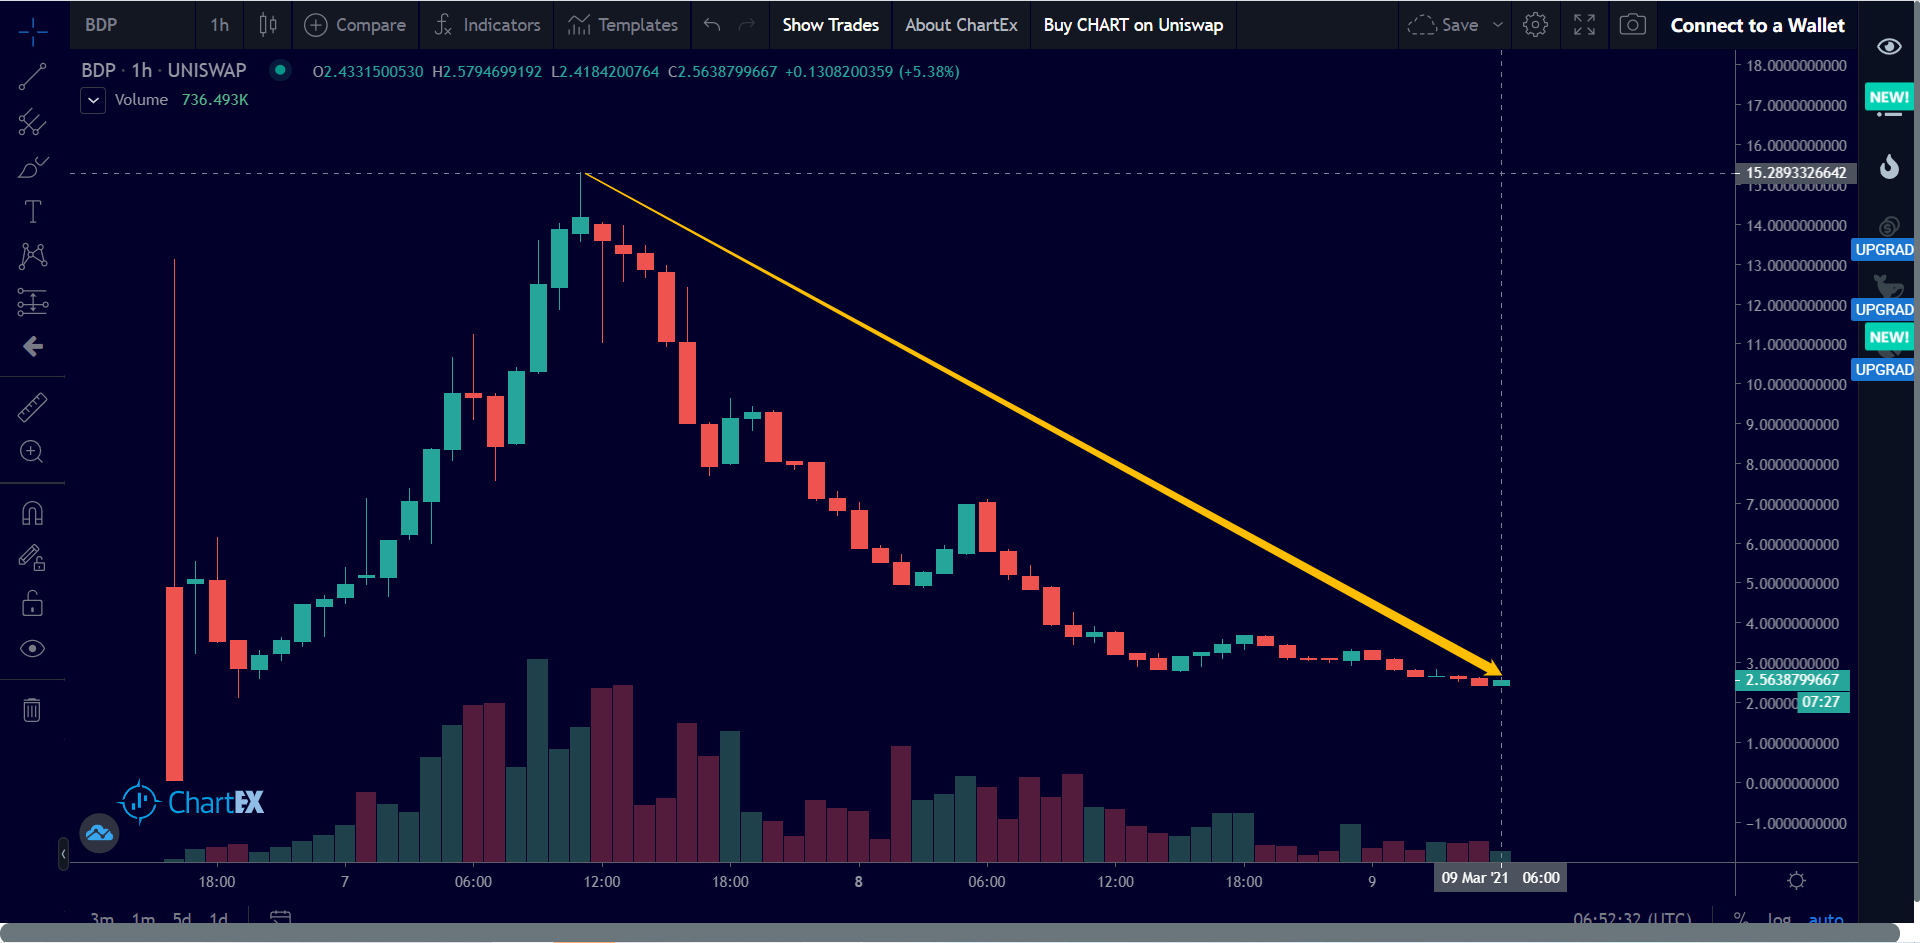Toggle log scale

point(1779,919)
